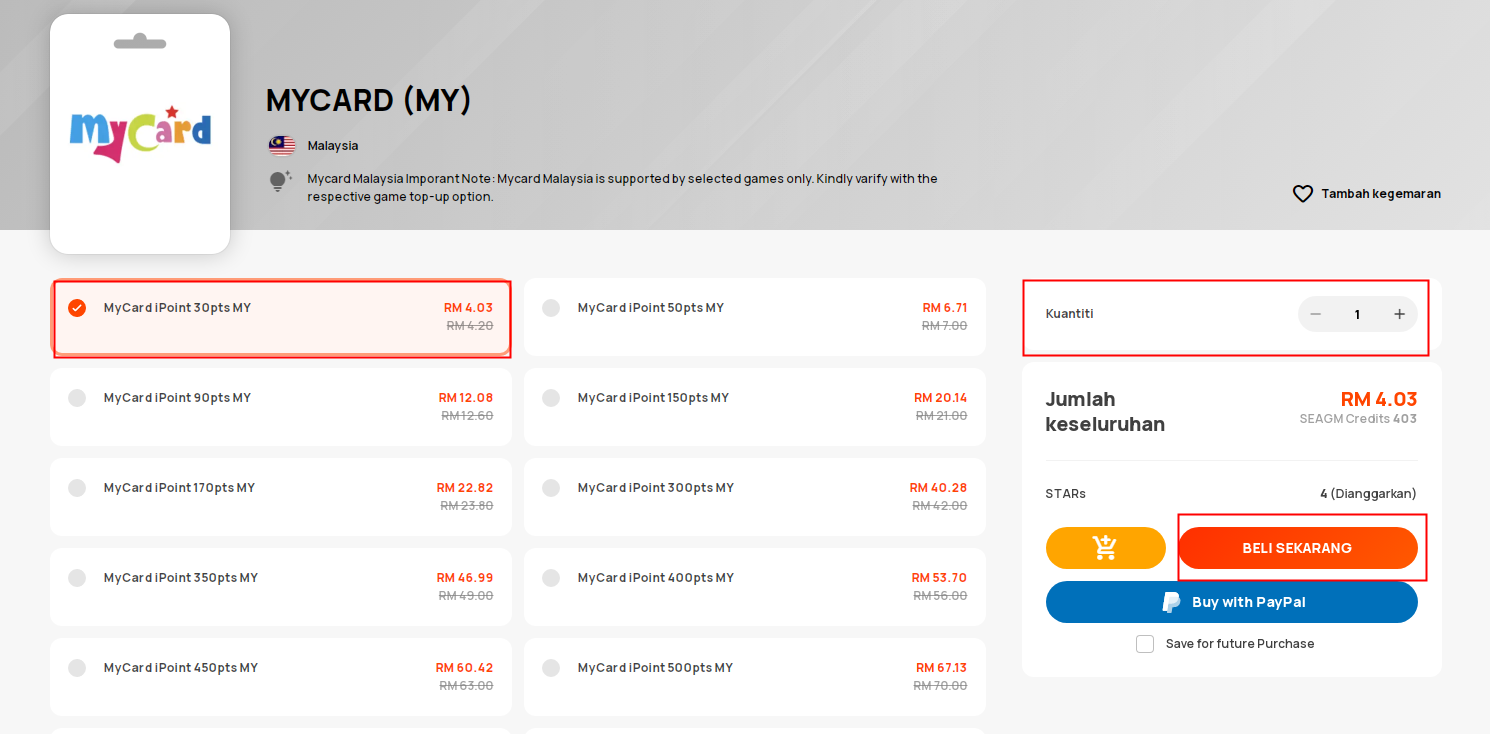Click the STARs label
Image resolution: width=1490 pixels, height=734 pixels.
(x=1066, y=494)
